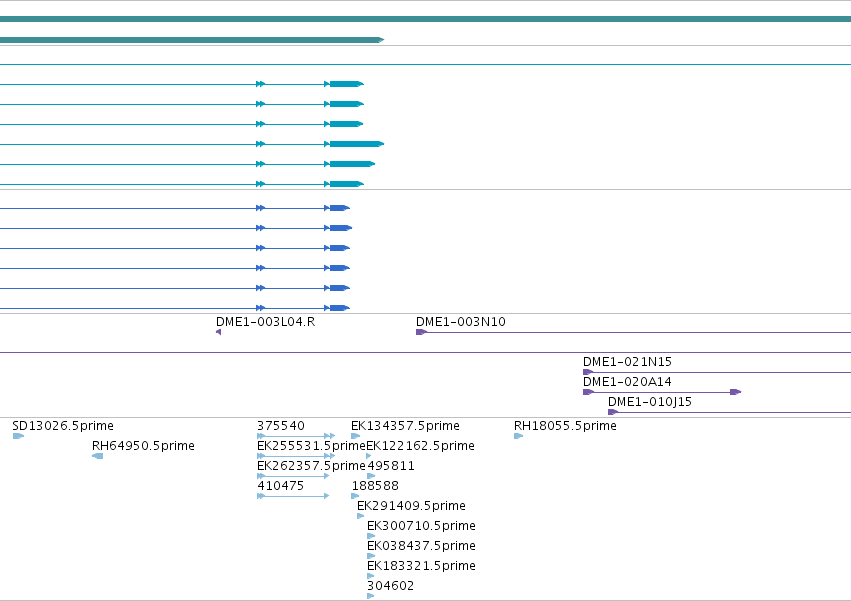The width and height of the screenshot is (851, 601).
Task: Click the EK183321.5prime label
Action: (421, 566)
